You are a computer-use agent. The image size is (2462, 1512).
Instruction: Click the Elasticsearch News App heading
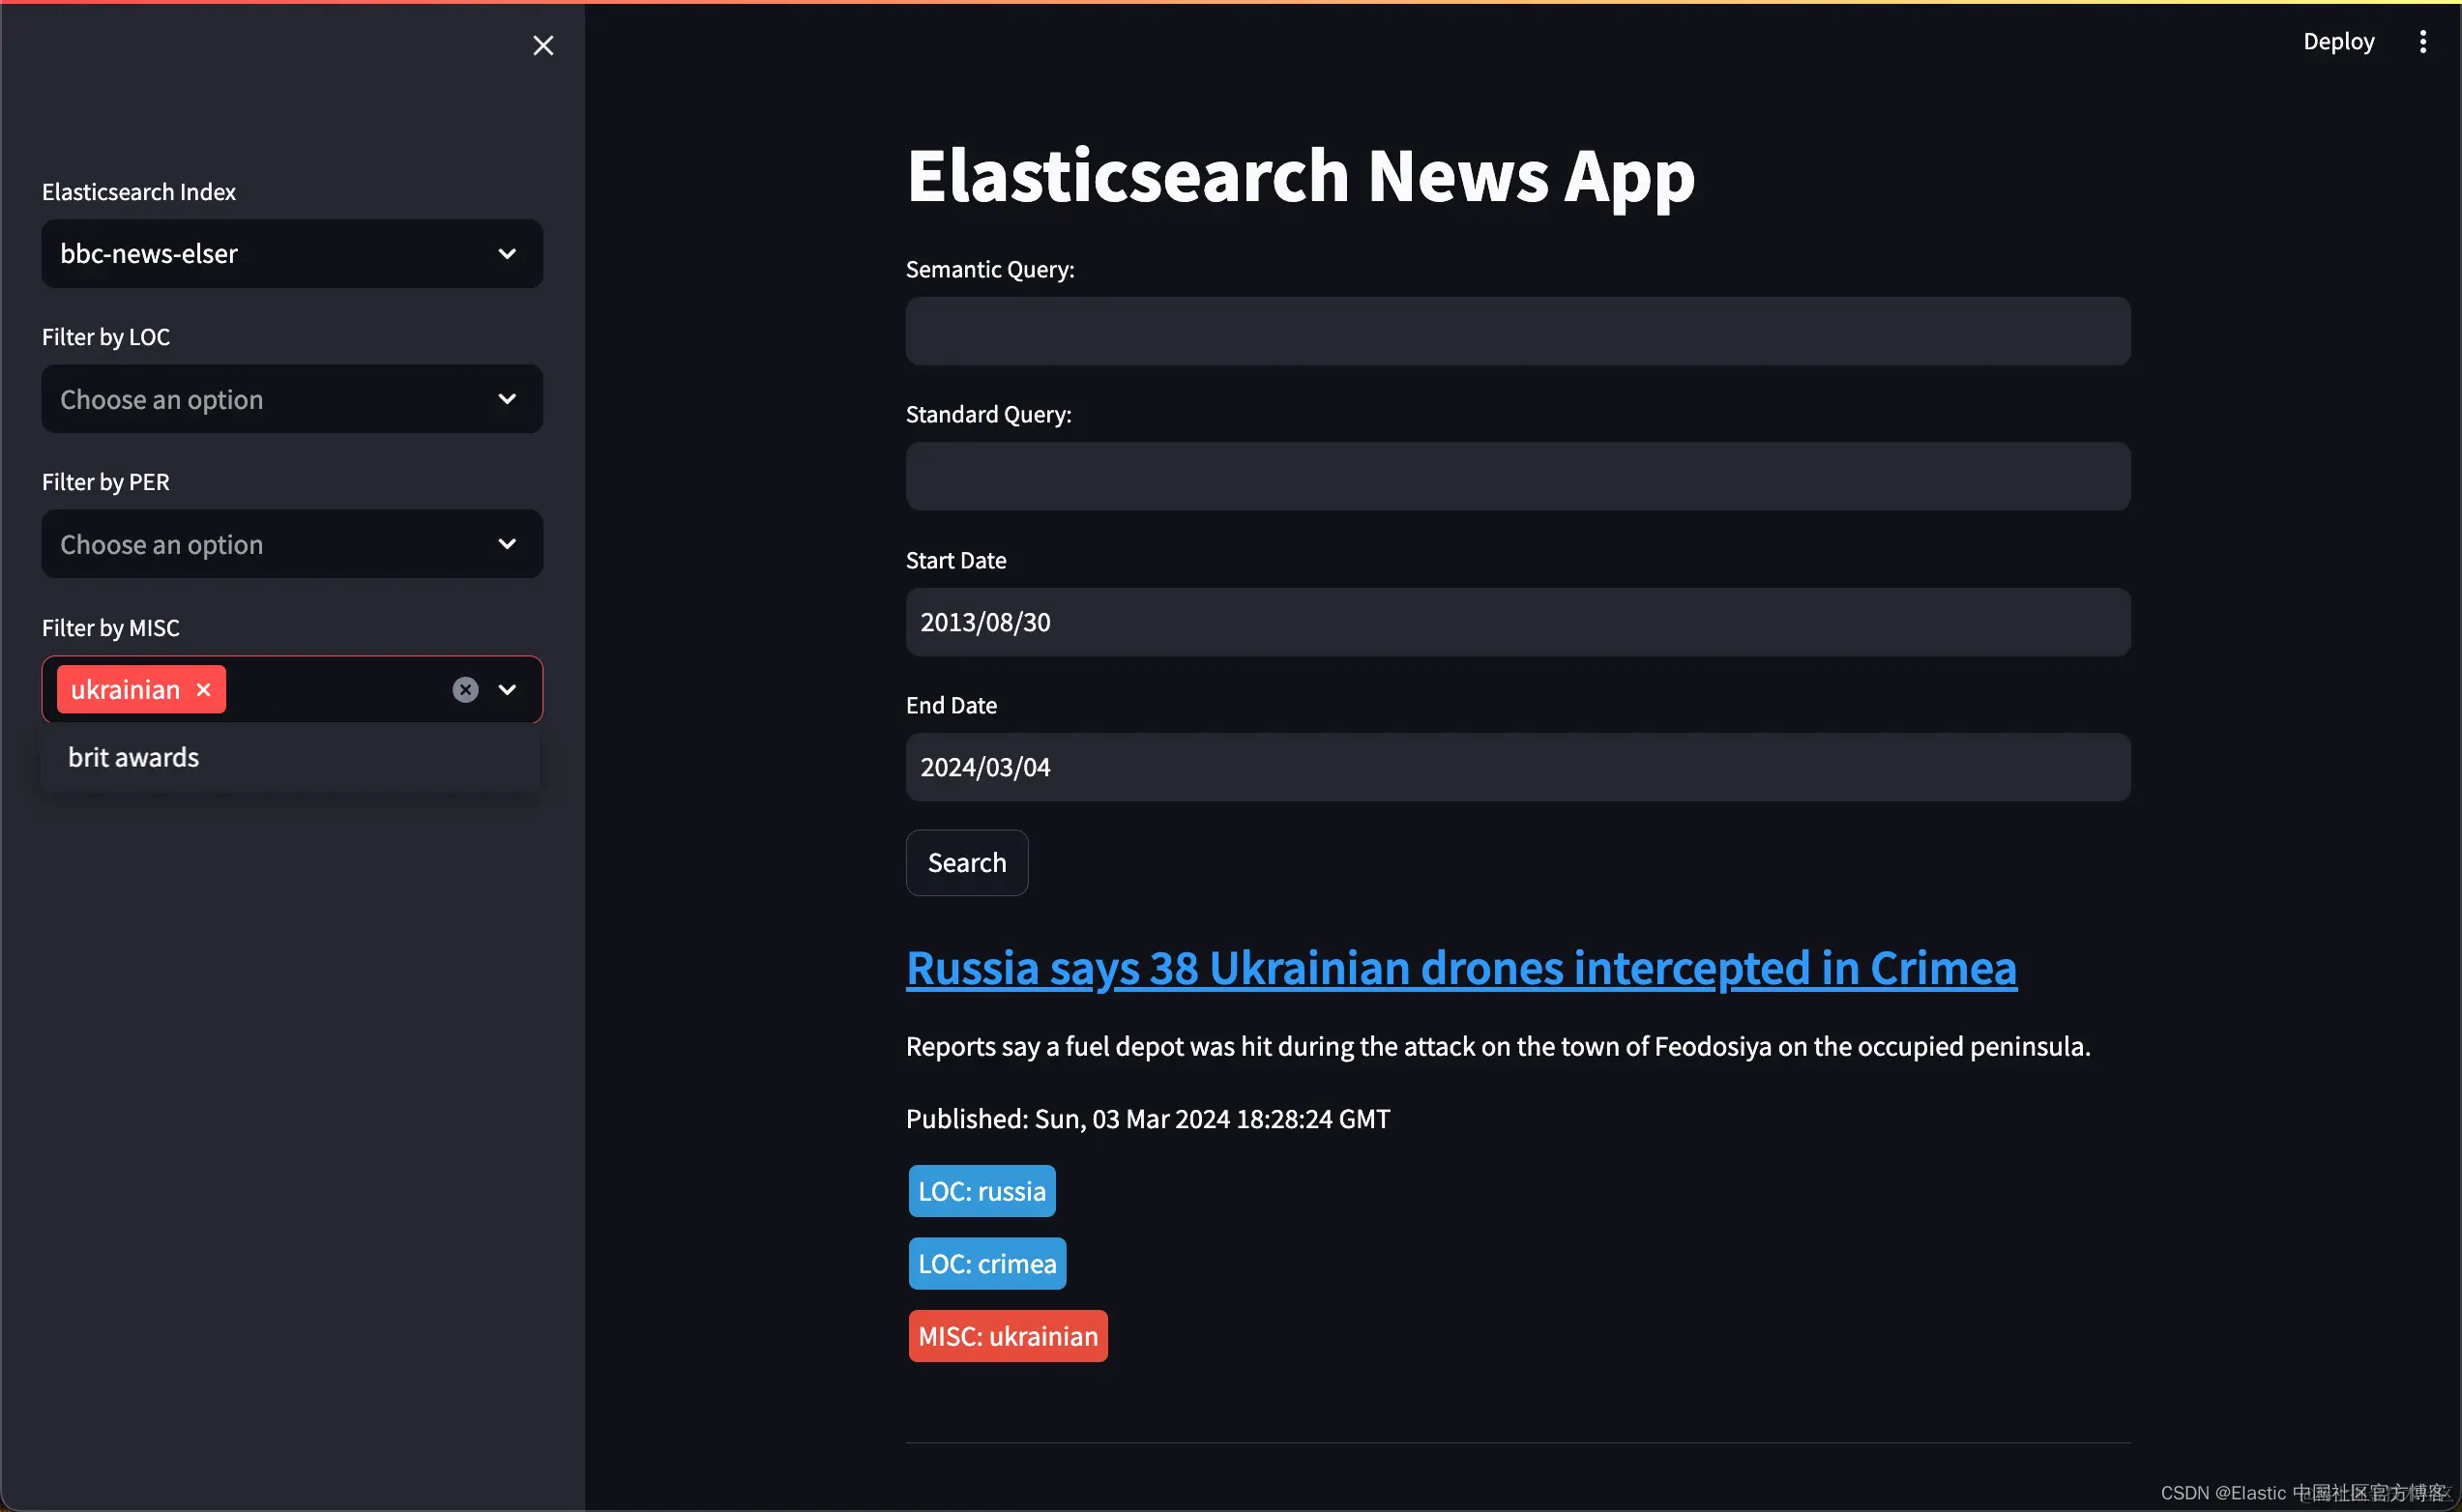1300,176
